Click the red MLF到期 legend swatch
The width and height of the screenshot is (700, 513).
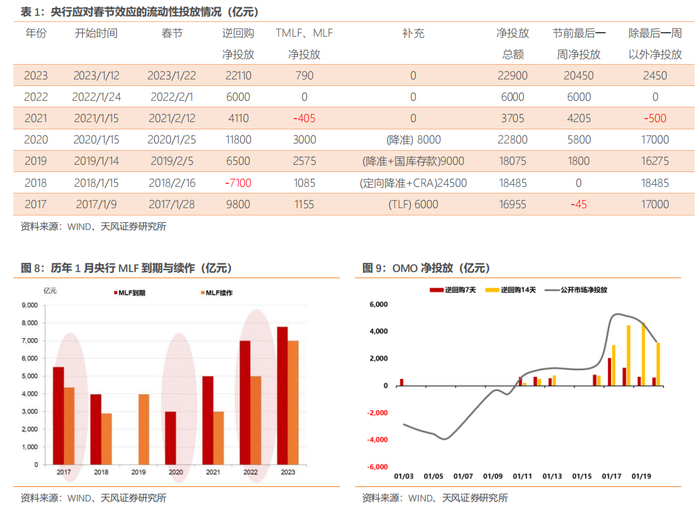coord(116,293)
